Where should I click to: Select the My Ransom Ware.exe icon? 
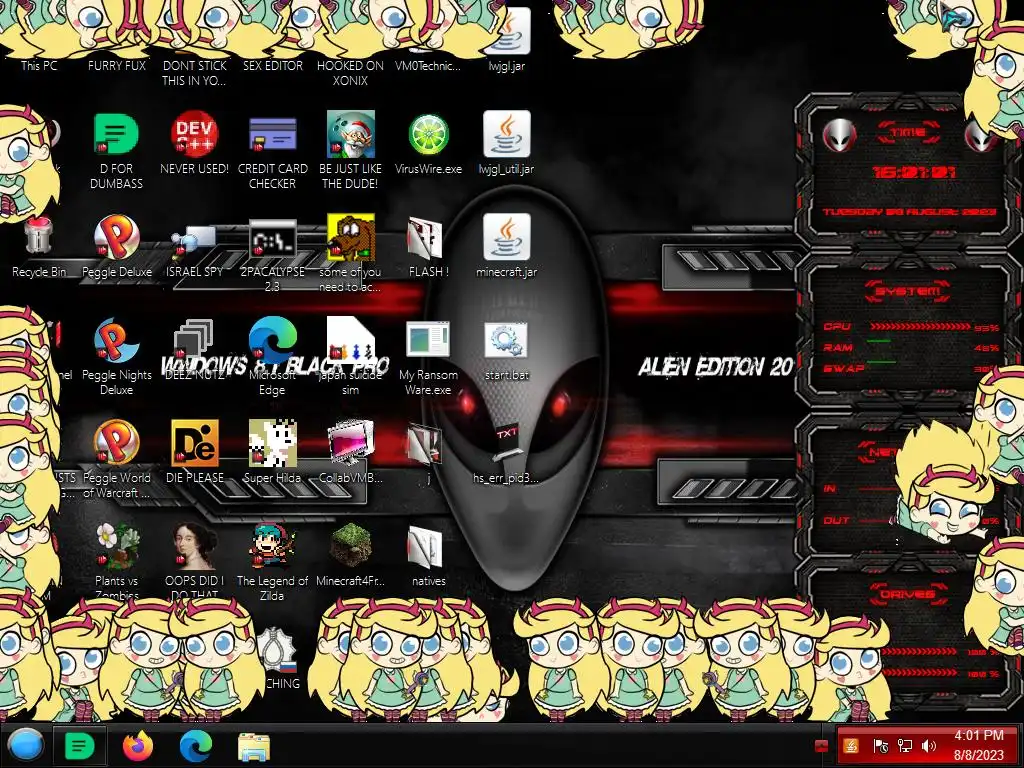[x=428, y=340]
